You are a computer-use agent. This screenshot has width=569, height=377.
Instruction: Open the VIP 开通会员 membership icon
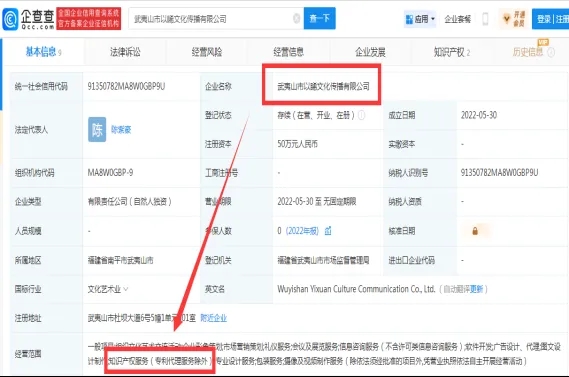513,19
